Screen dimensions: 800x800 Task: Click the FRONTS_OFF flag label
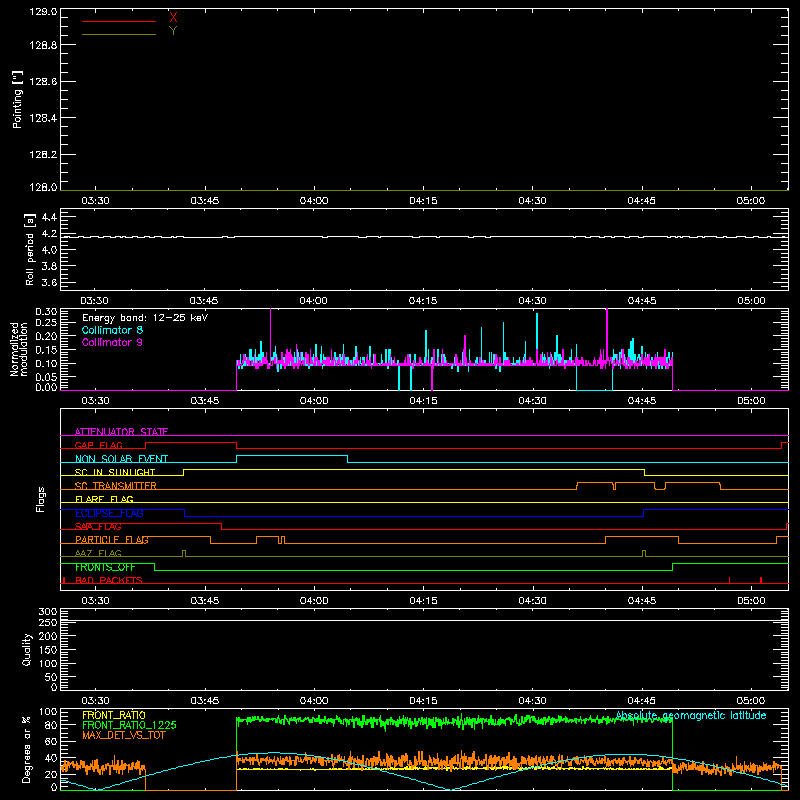[x=105, y=567]
